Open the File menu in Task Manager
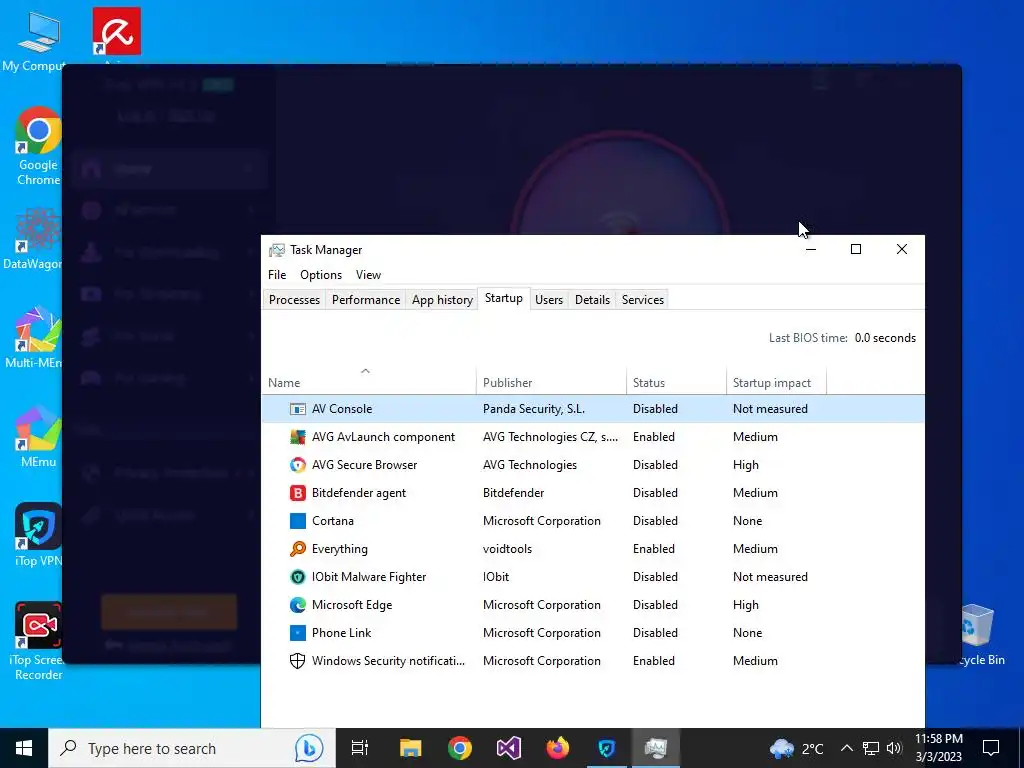The height and width of the screenshot is (768, 1024). (x=277, y=275)
